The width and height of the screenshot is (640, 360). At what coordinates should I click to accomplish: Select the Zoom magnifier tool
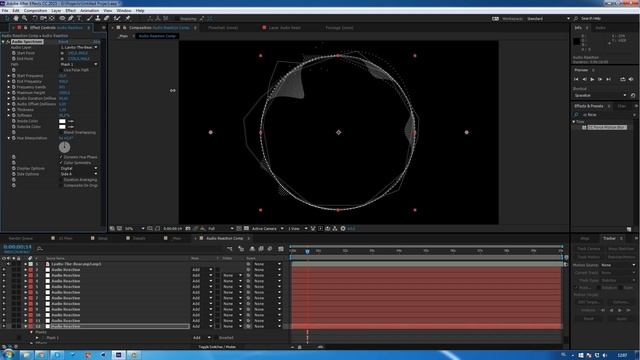24,18
